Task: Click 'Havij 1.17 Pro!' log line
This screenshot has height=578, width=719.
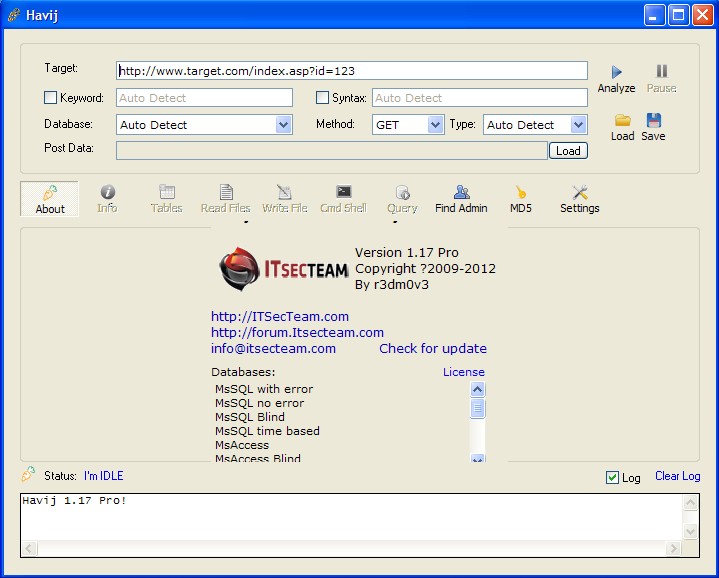Action: pyautogui.click(x=74, y=501)
